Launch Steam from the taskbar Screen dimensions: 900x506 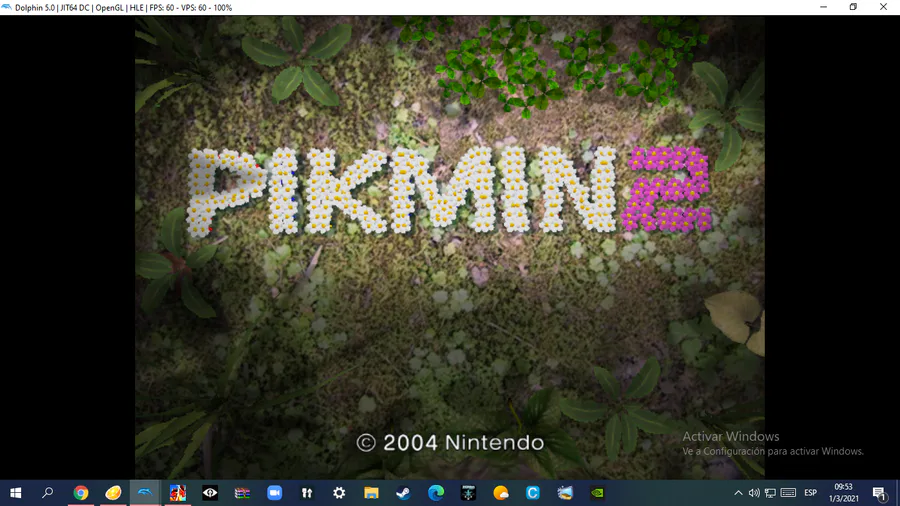pyautogui.click(x=404, y=493)
